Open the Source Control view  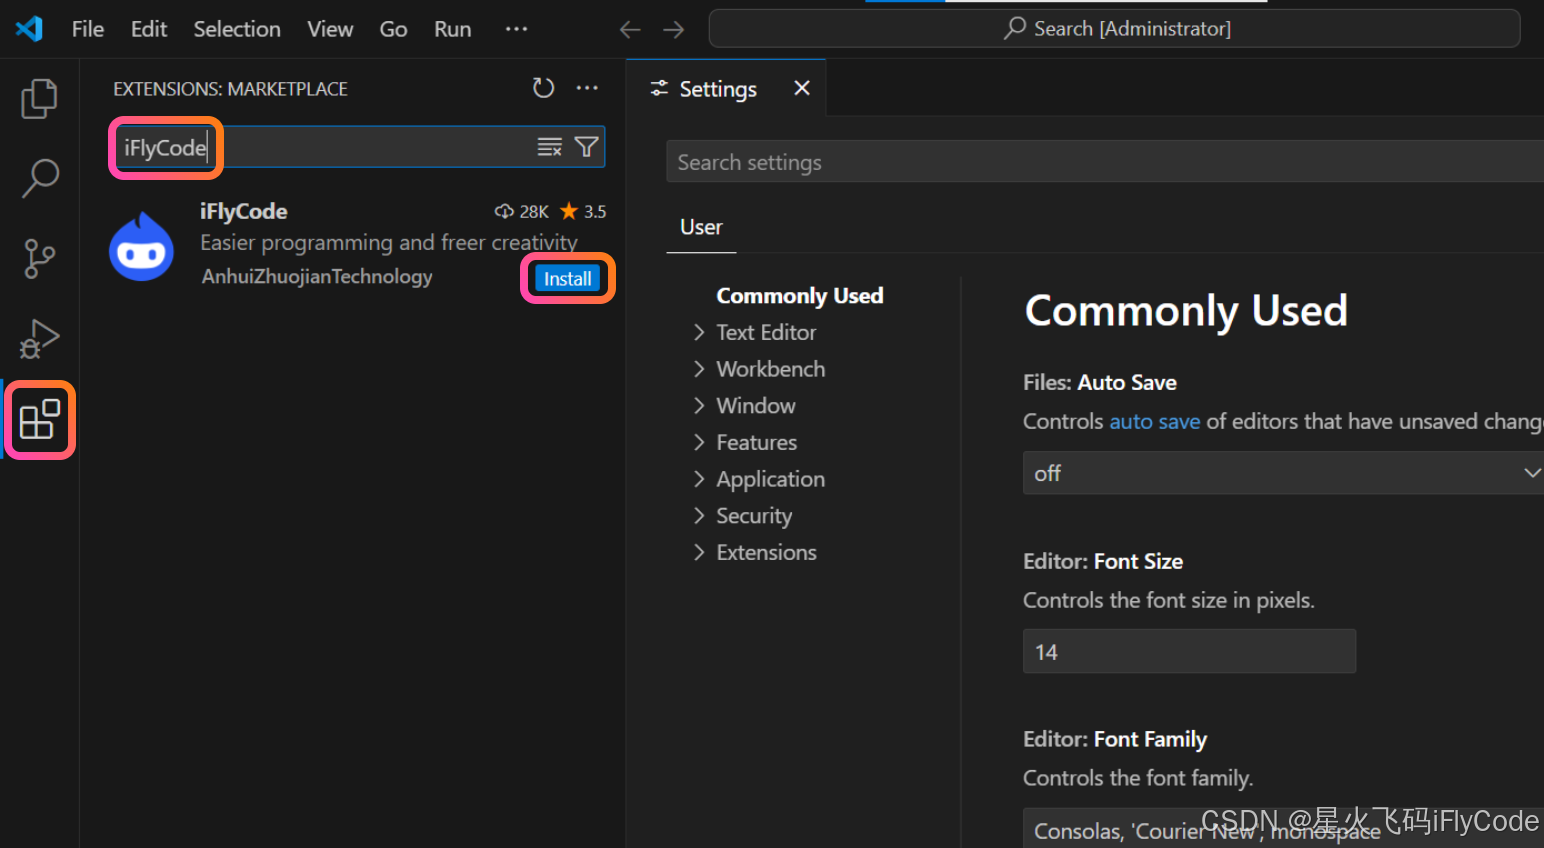coord(40,258)
